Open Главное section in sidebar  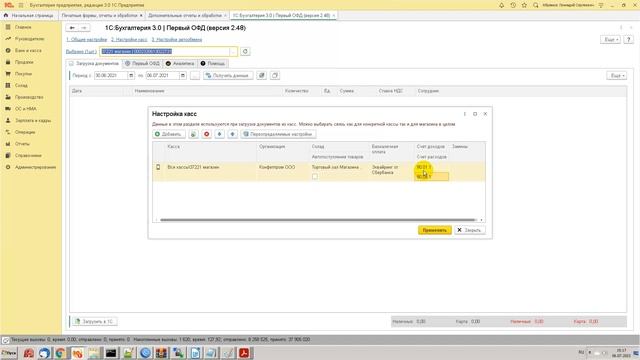coord(23,27)
